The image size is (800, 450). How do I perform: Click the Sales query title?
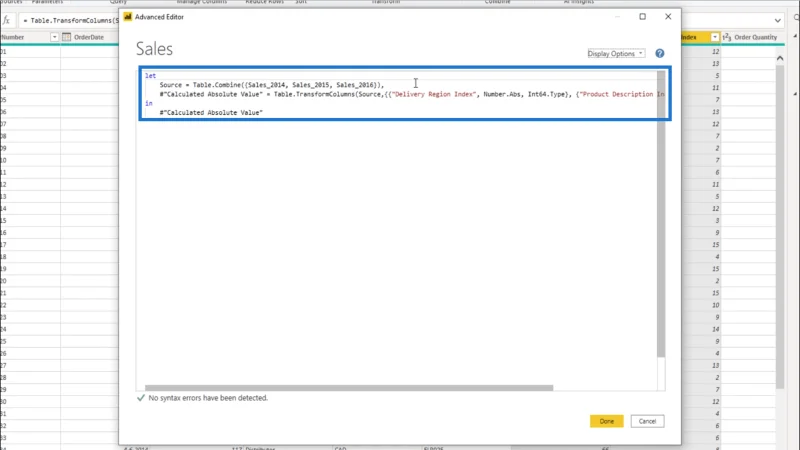click(x=154, y=49)
